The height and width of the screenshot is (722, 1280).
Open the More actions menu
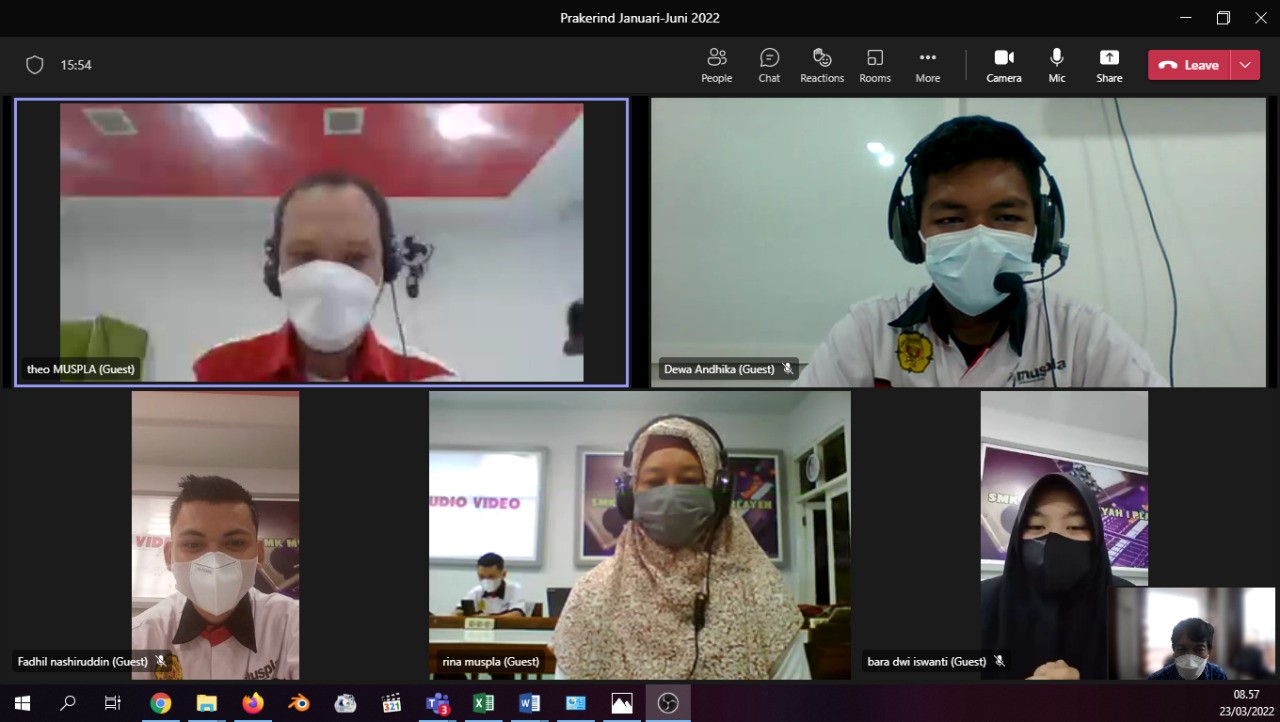[x=928, y=65]
